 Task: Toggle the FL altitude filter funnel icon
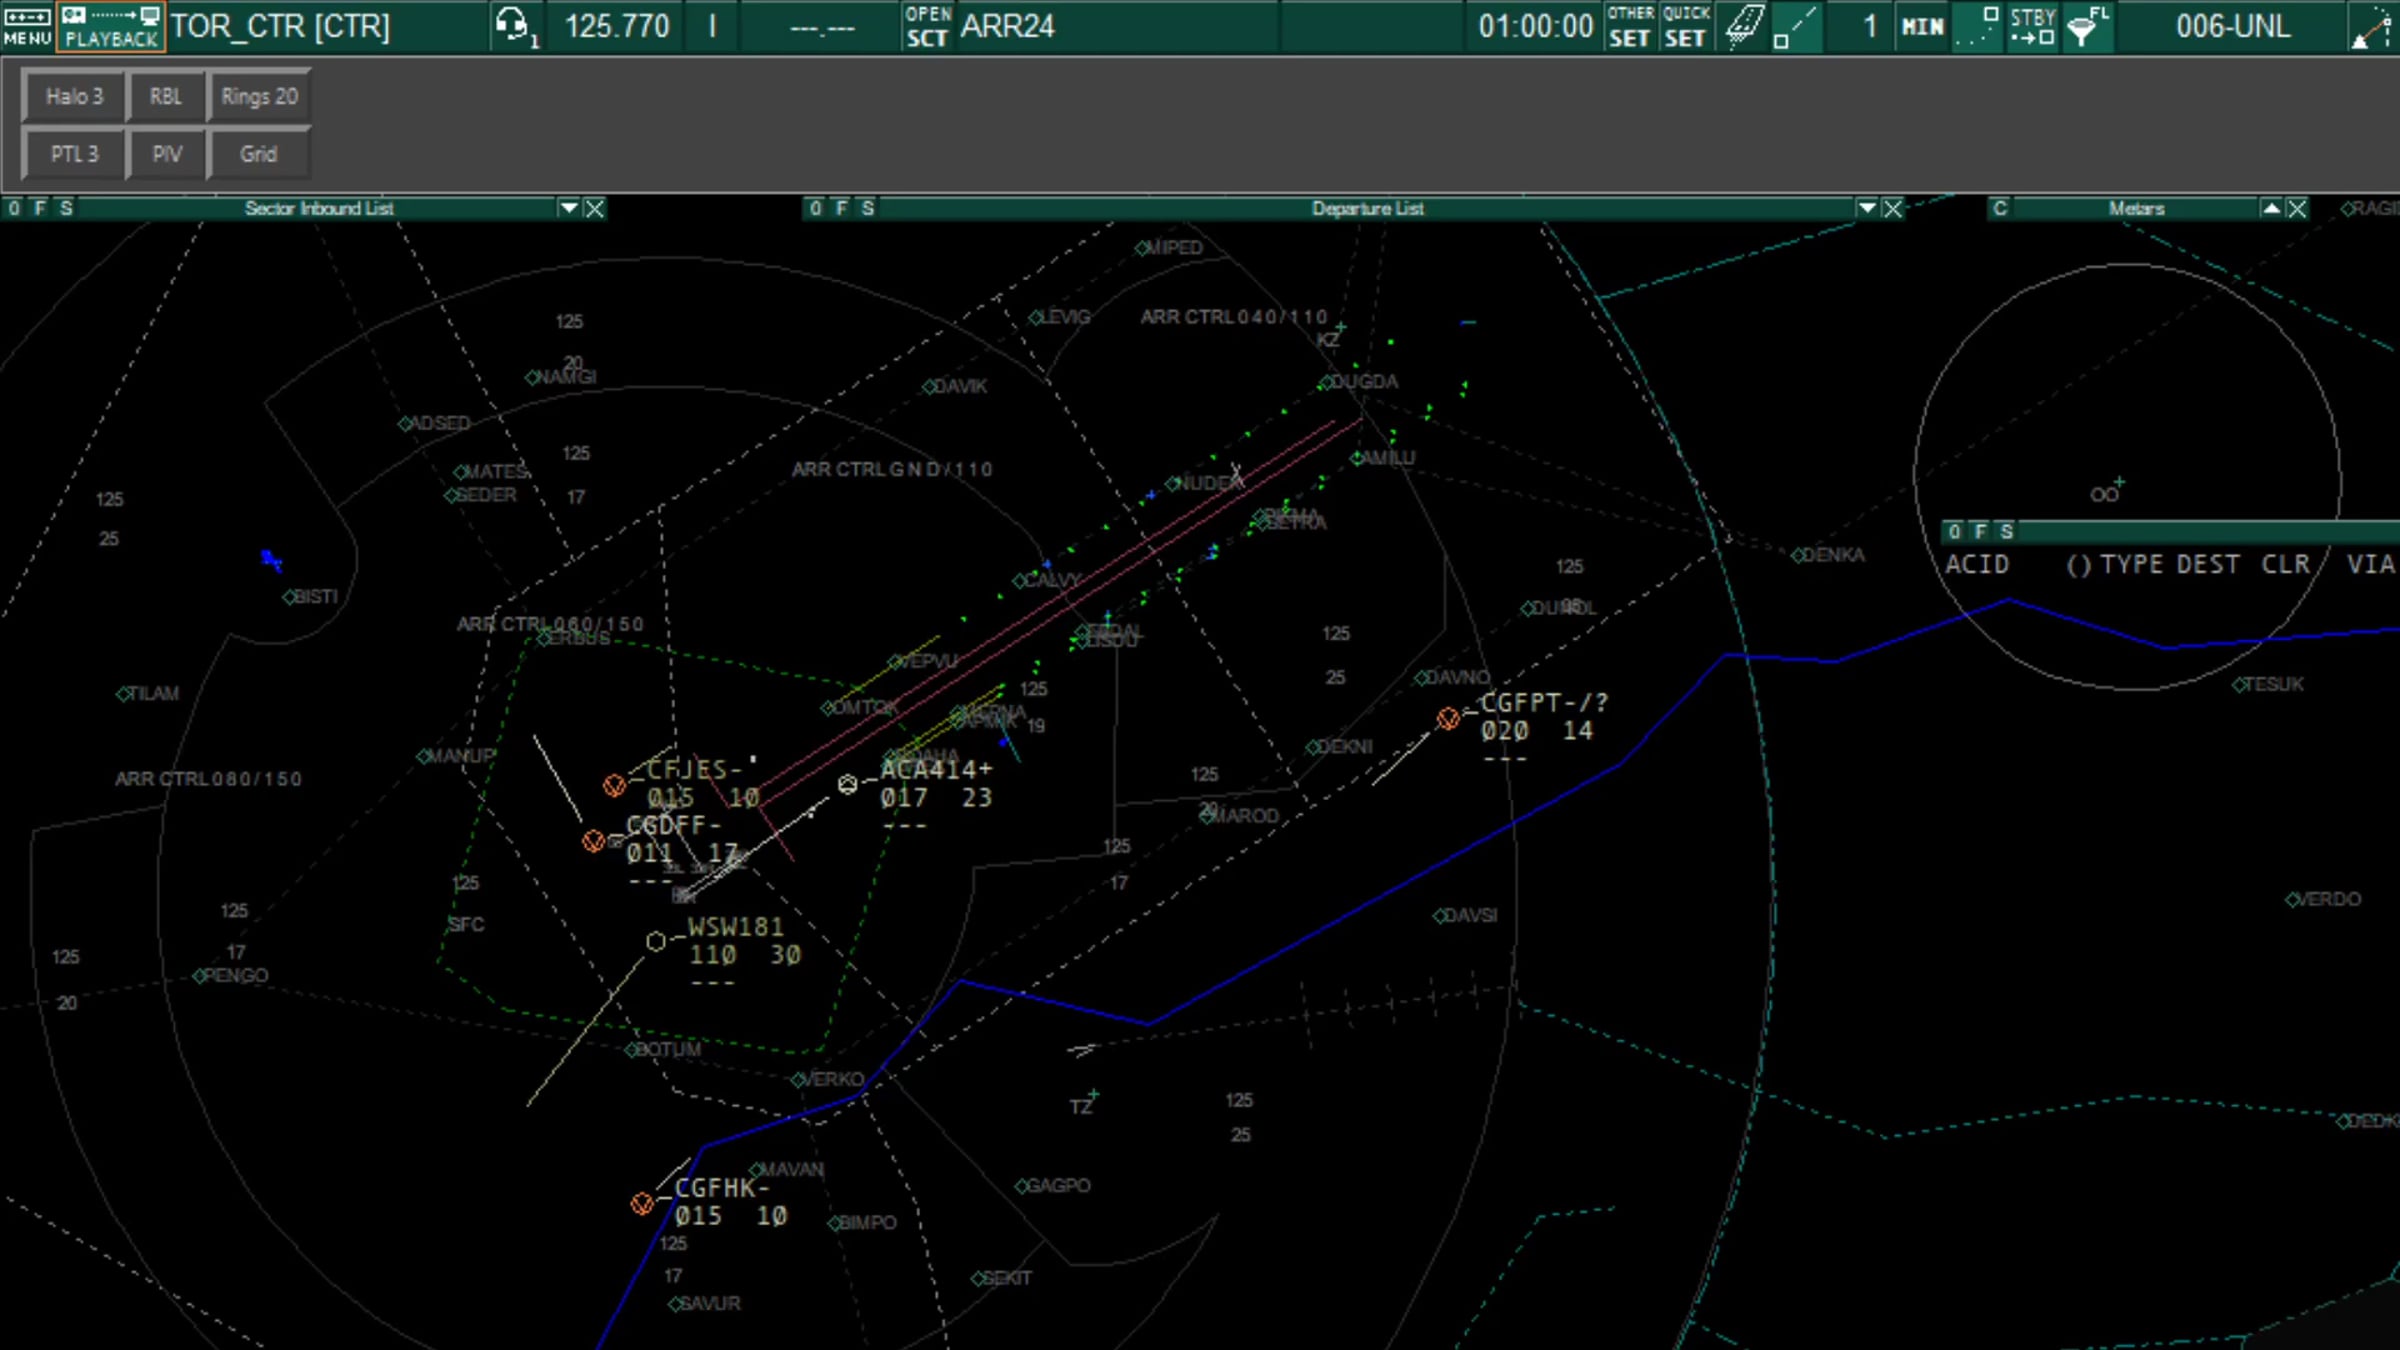[x=2088, y=26]
